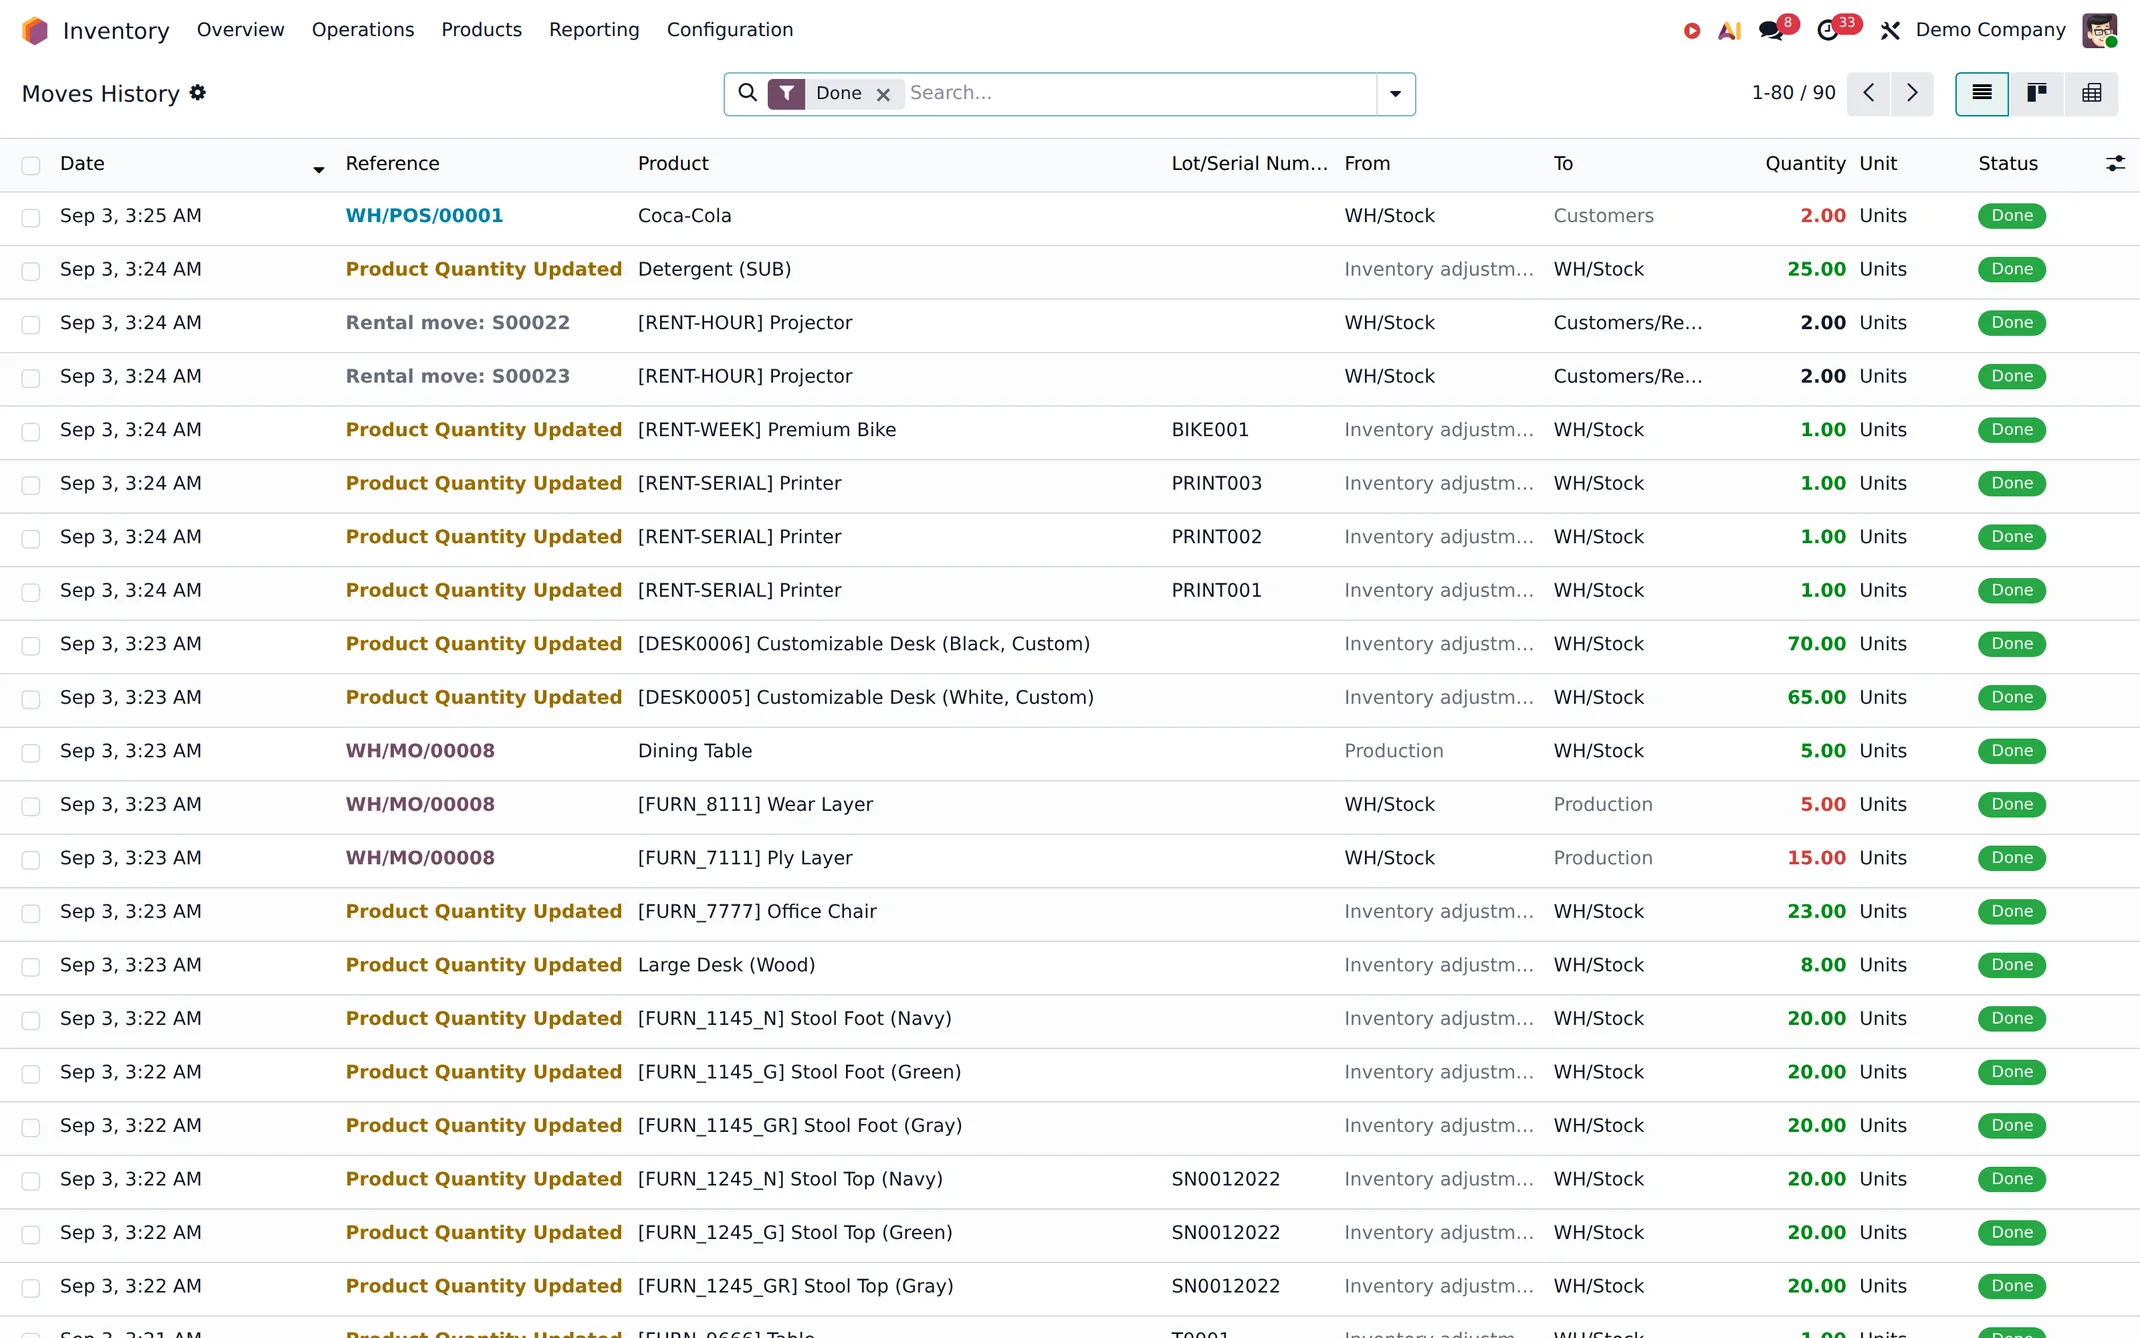Click the Done badge for Stool Top (Gray)

[x=2011, y=1286]
